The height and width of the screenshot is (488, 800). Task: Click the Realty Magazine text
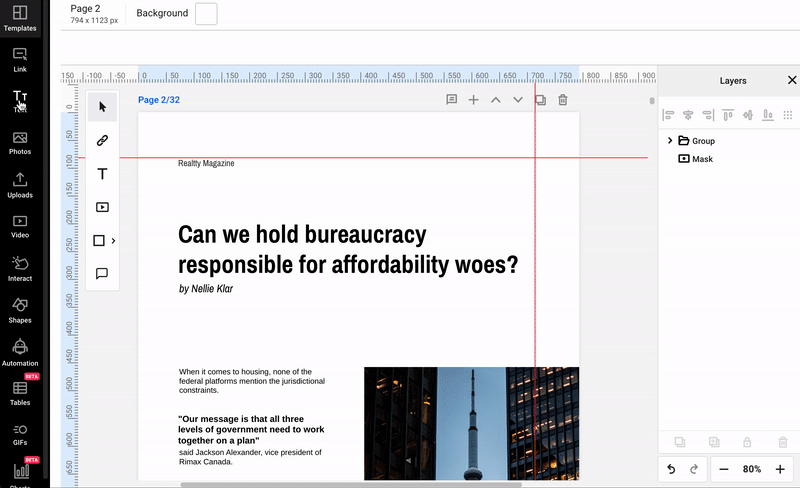click(206, 163)
